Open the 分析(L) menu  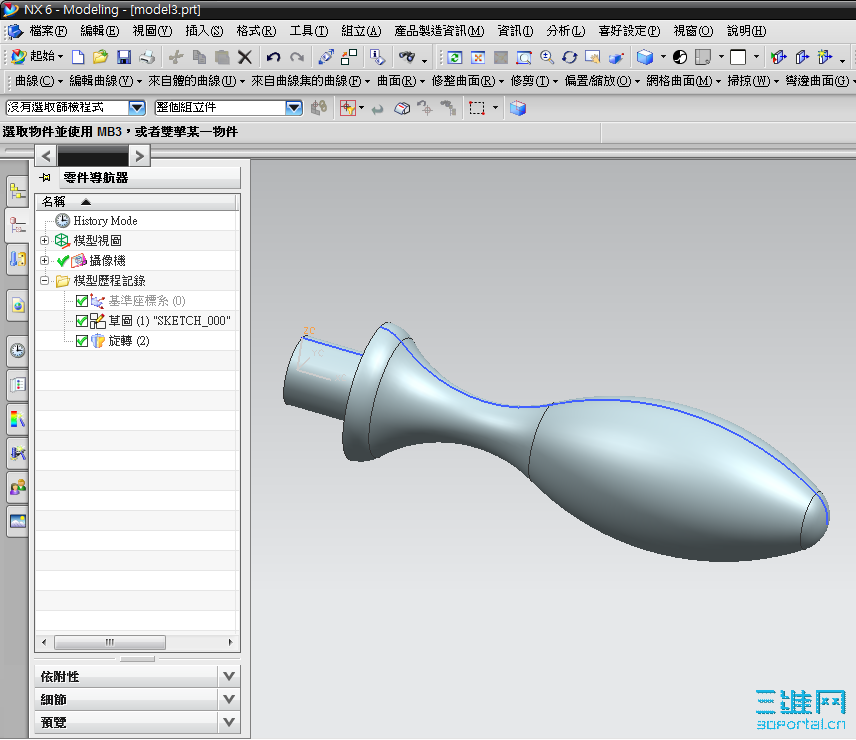click(x=566, y=31)
